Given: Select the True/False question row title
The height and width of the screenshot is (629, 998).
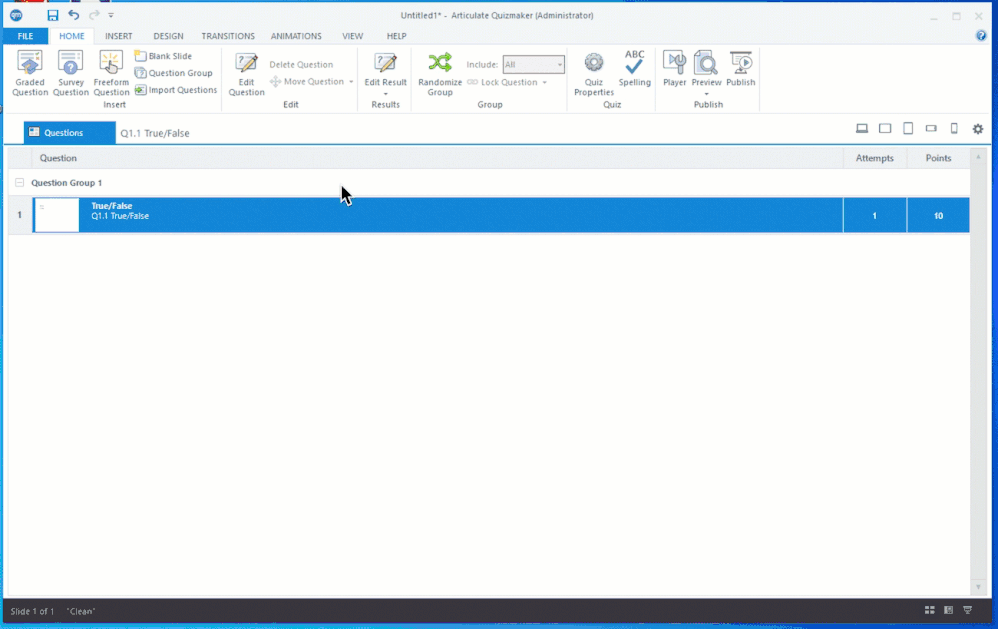Looking at the screenshot, I should pyautogui.click(x=111, y=206).
